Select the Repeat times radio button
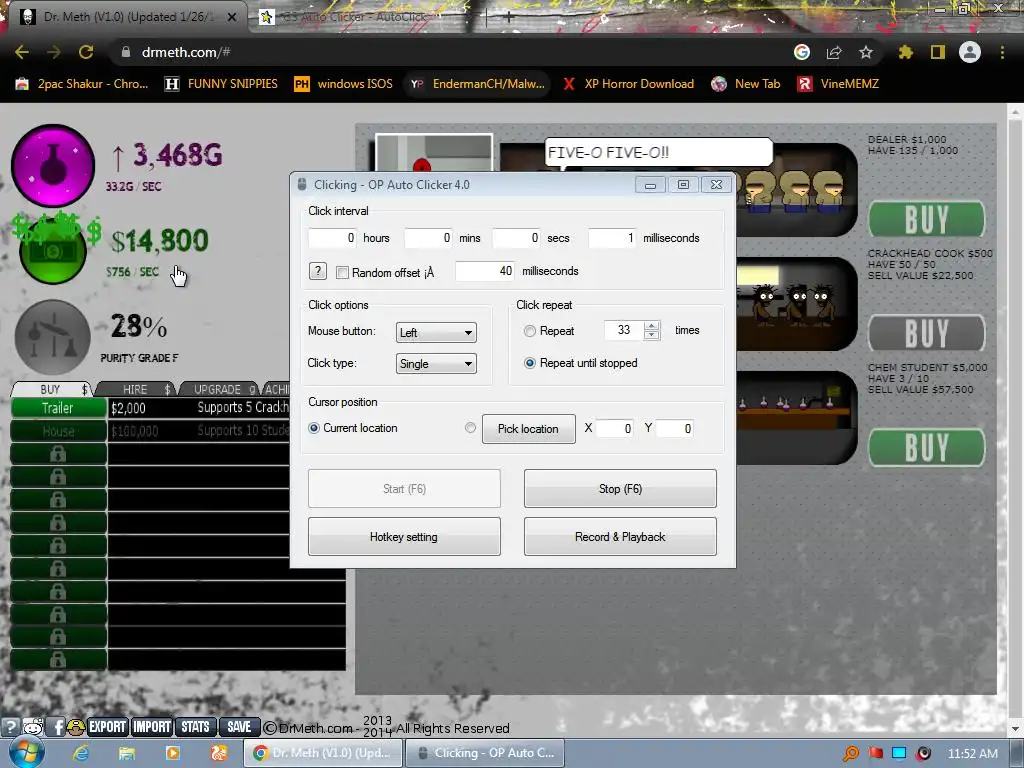1024x768 pixels. click(530, 331)
